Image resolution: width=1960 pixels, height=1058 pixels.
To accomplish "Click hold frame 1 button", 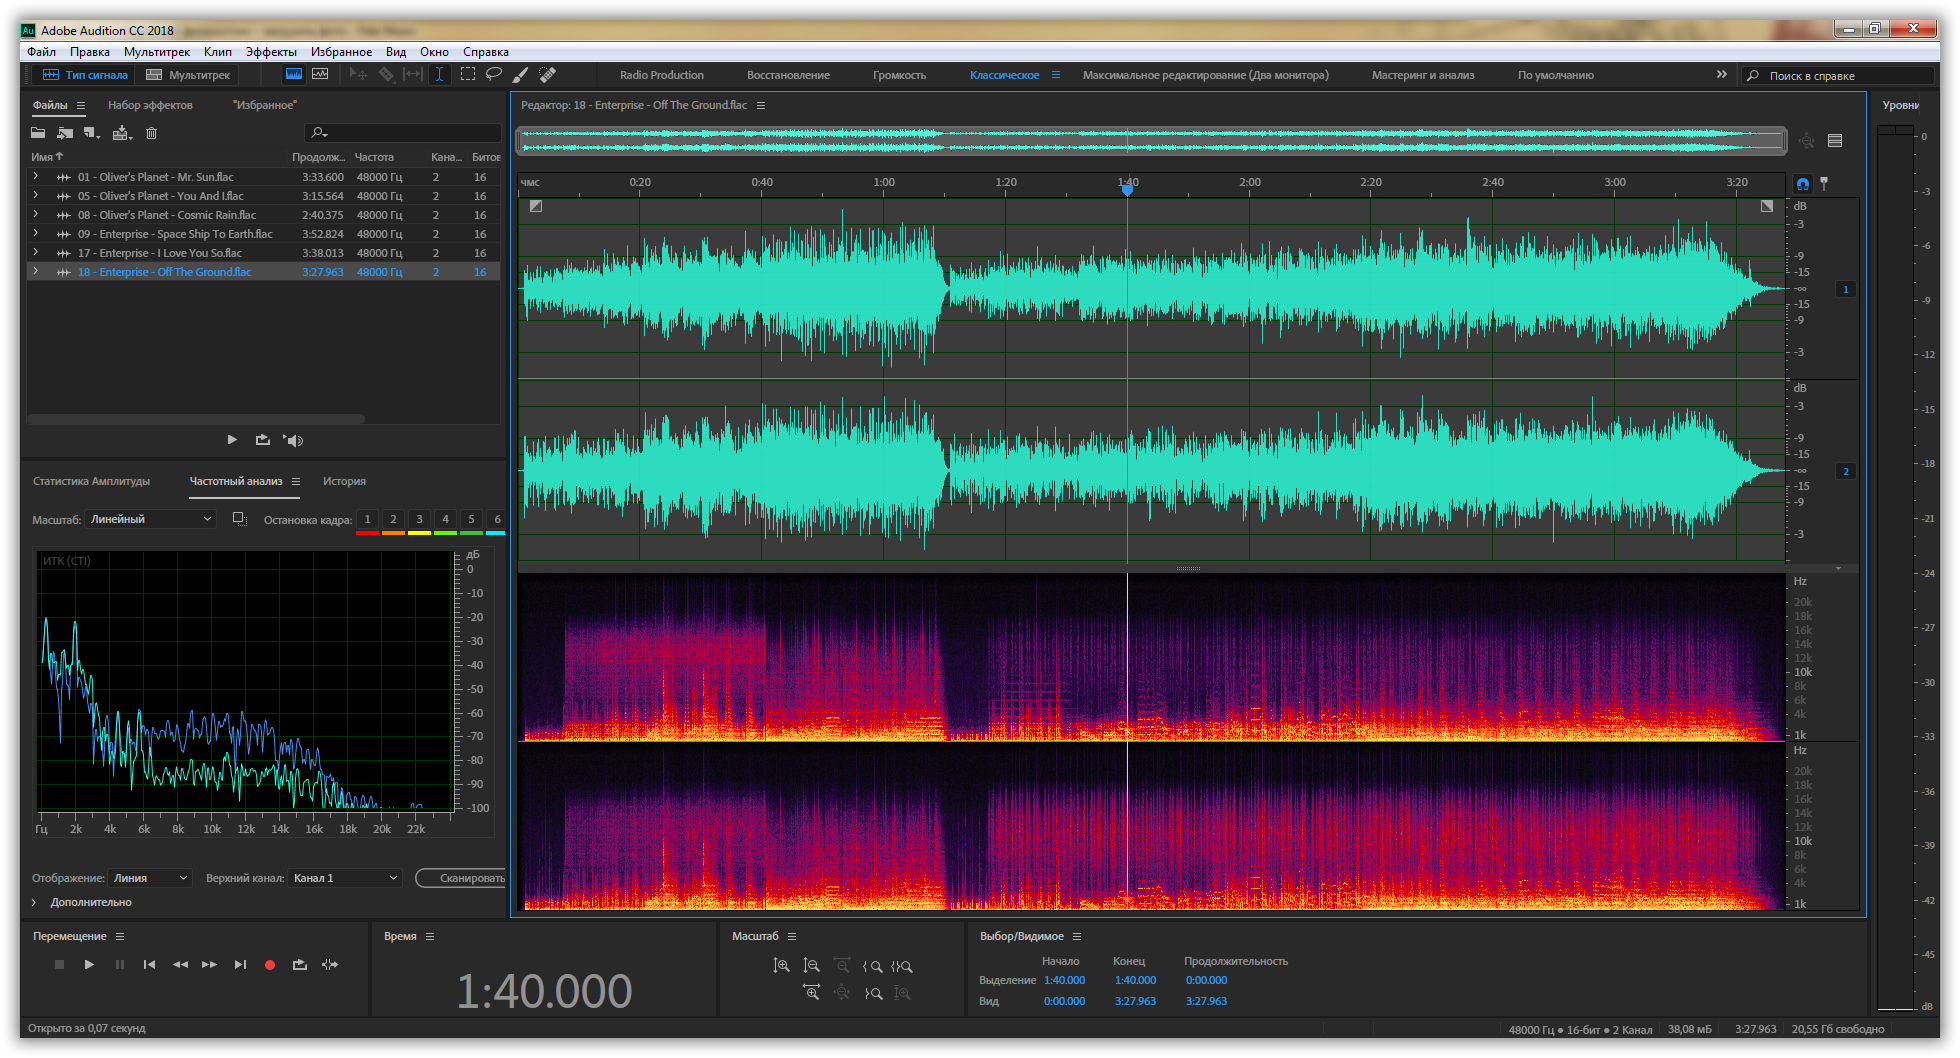I will tap(367, 519).
